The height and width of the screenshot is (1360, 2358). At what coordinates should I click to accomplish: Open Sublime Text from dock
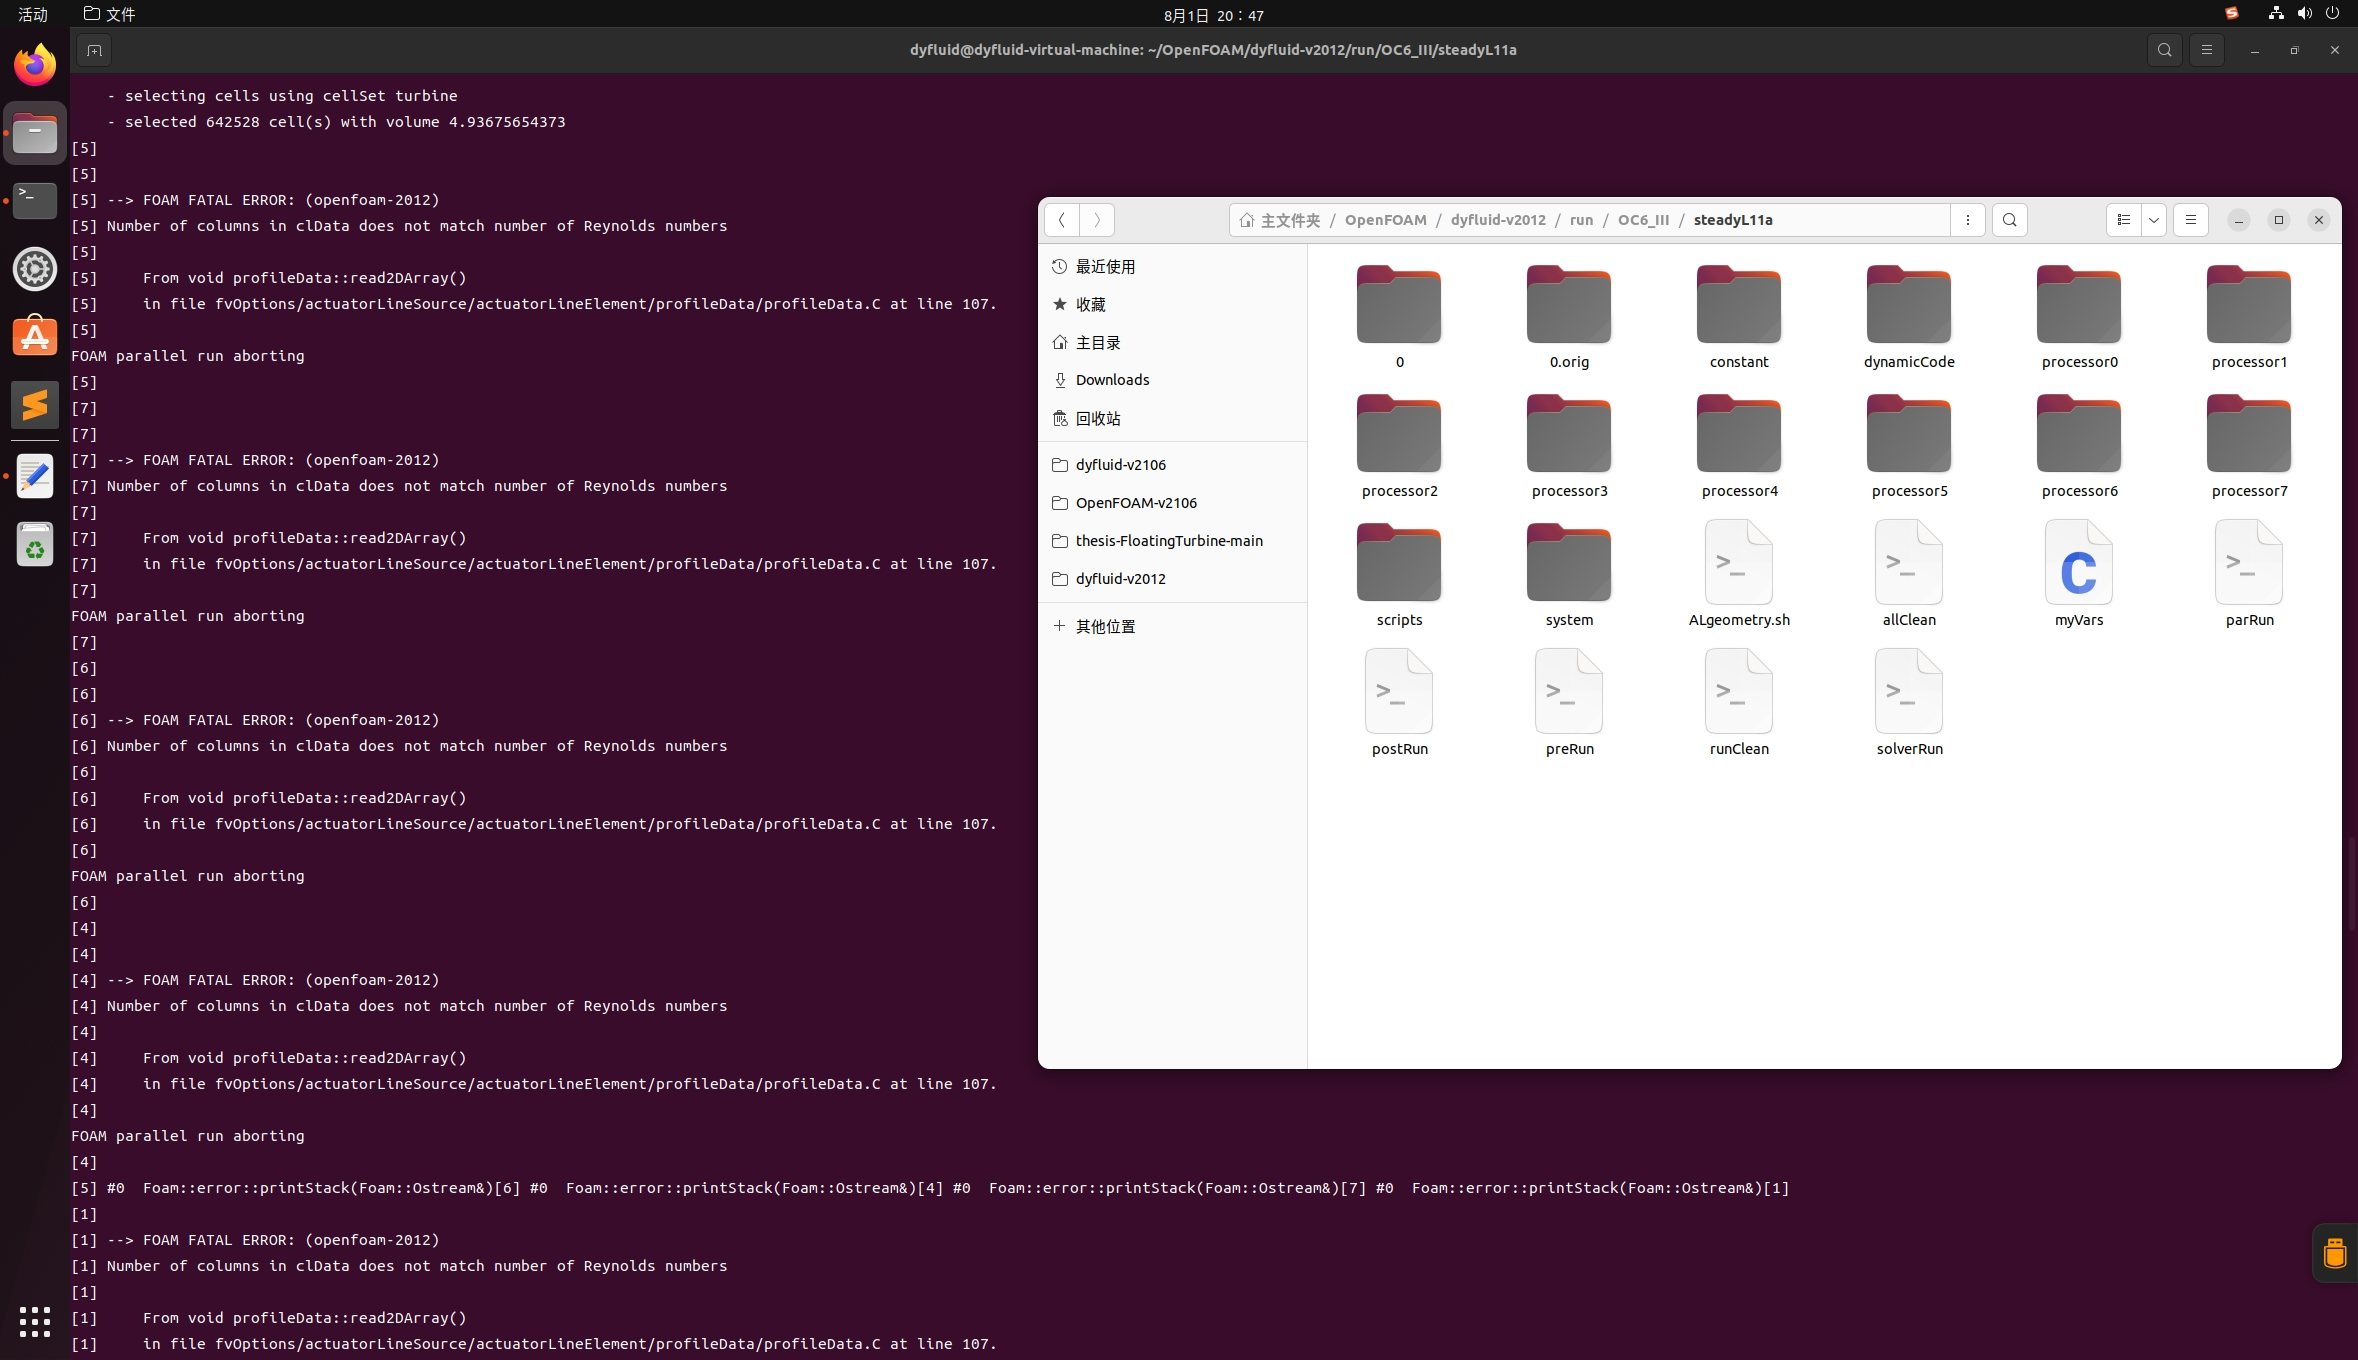[35, 405]
